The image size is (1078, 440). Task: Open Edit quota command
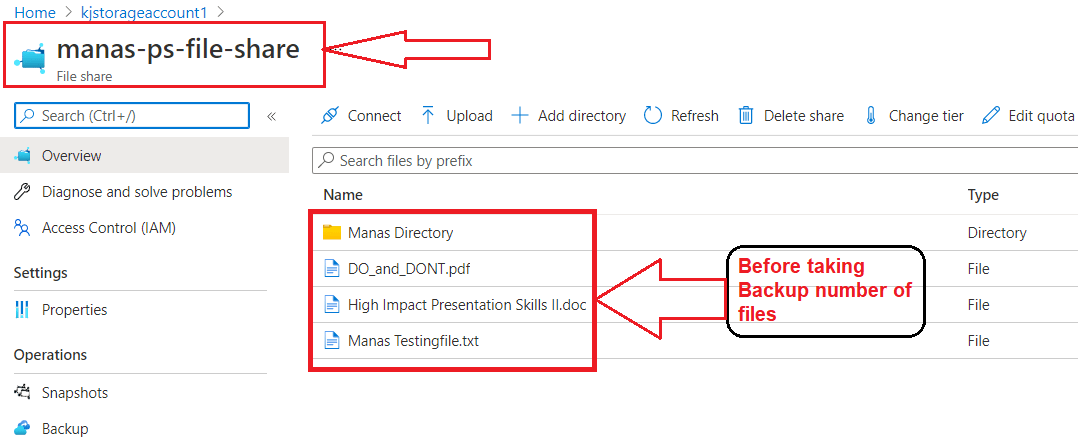1041,116
